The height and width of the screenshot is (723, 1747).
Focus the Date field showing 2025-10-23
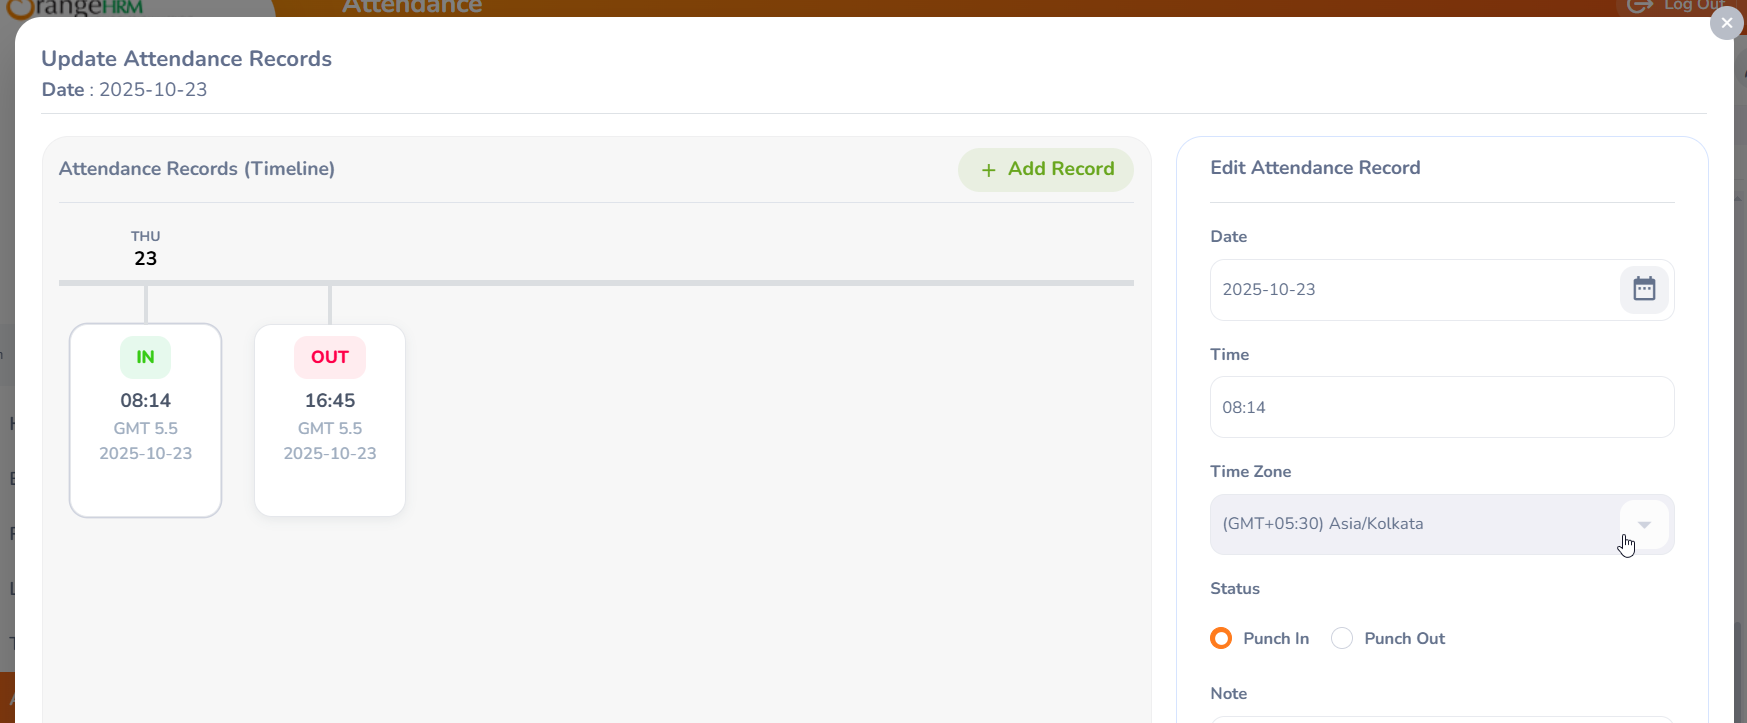click(x=1410, y=290)
